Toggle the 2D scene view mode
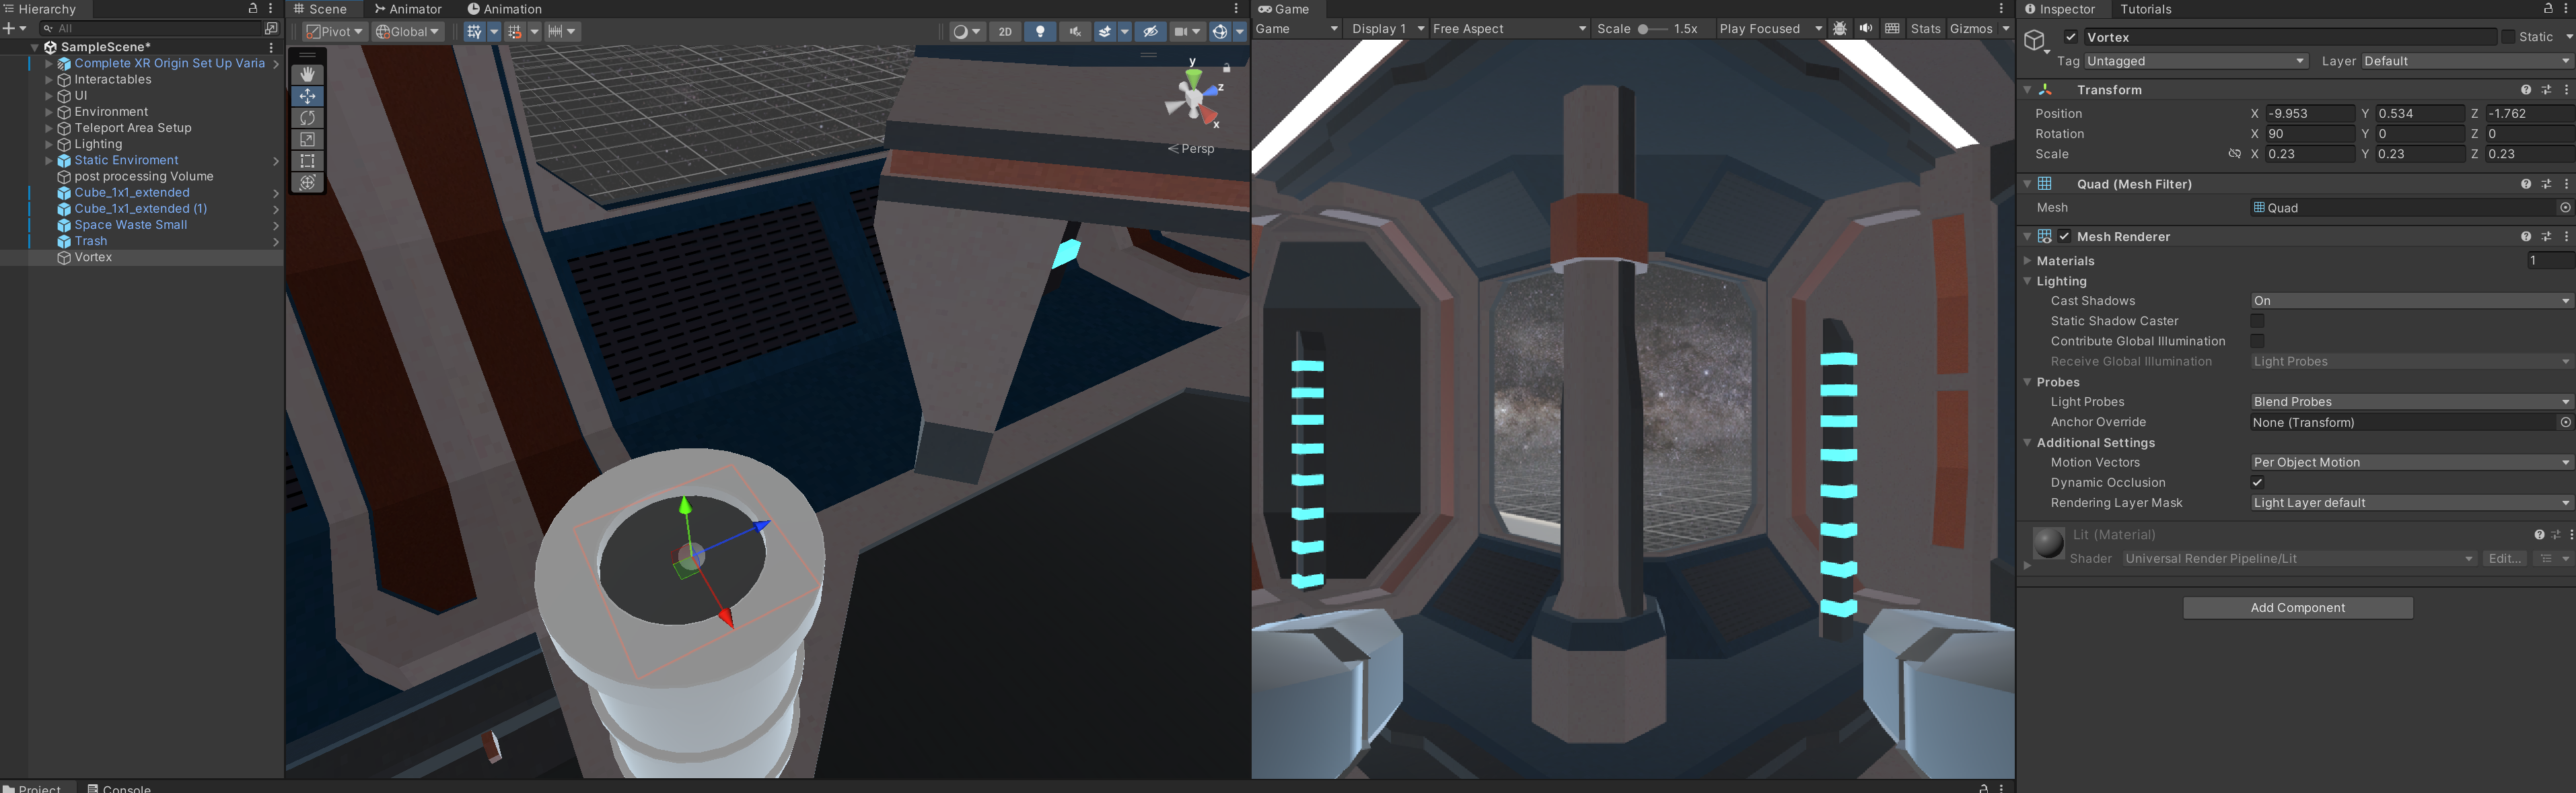 (x=1004, y=31)
